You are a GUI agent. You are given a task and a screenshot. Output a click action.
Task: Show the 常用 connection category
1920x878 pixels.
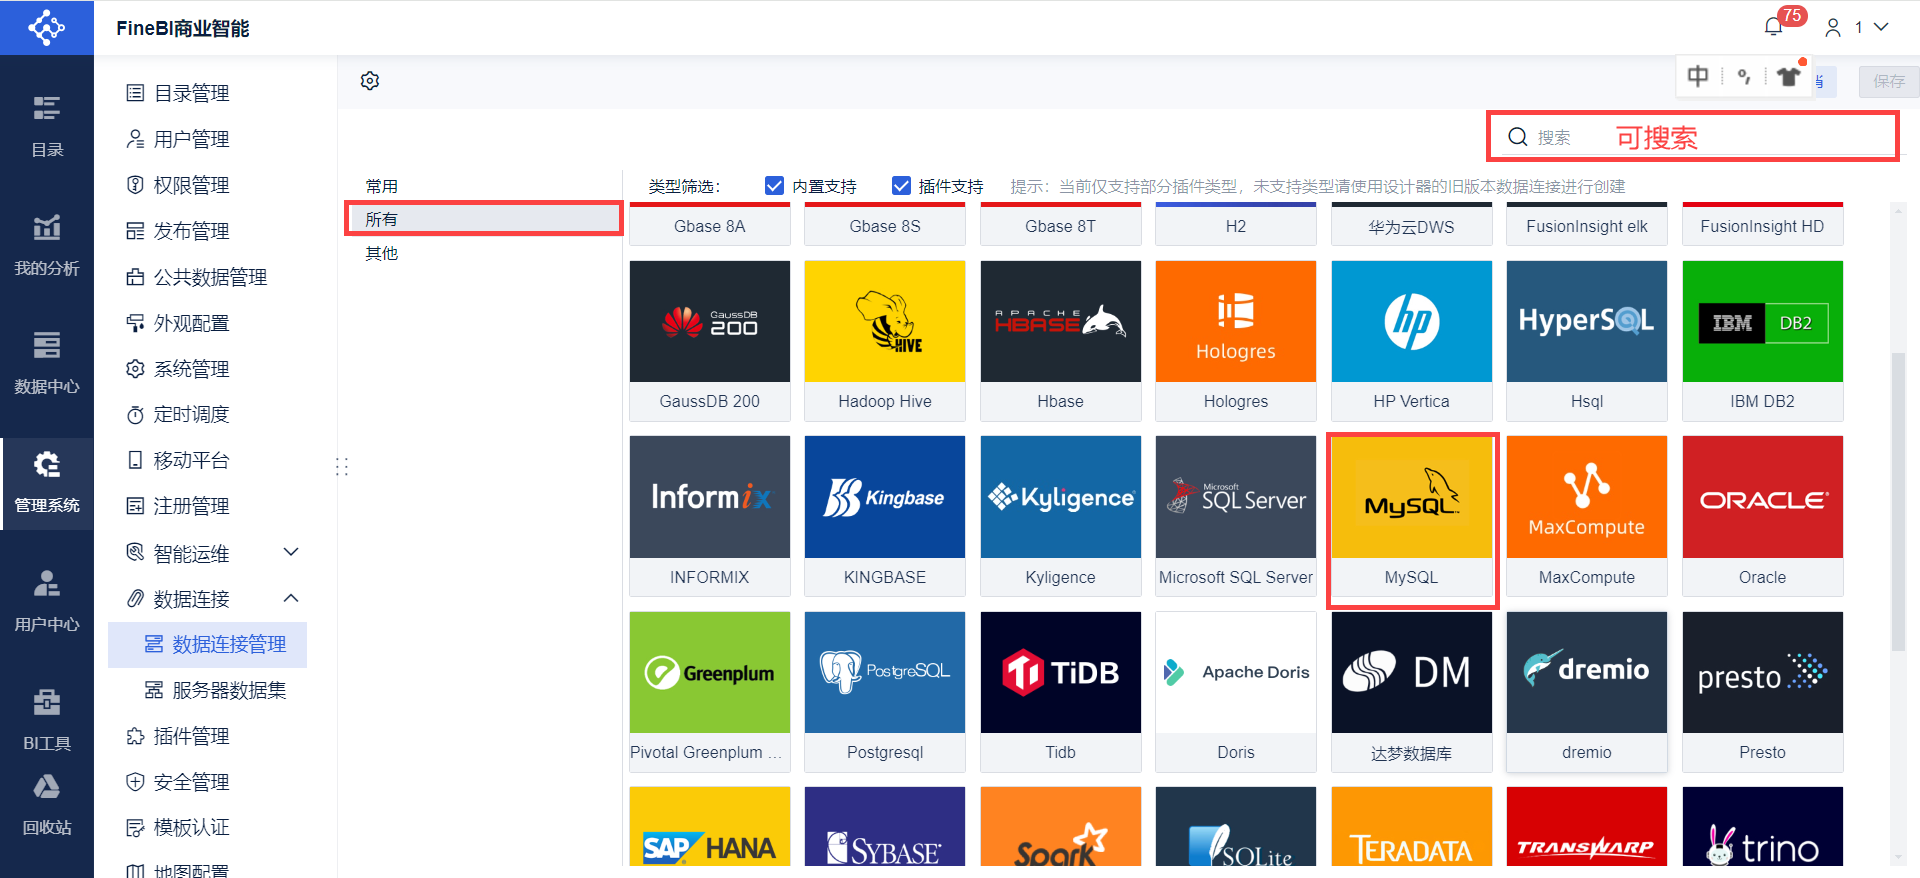[x=484, y=186]
